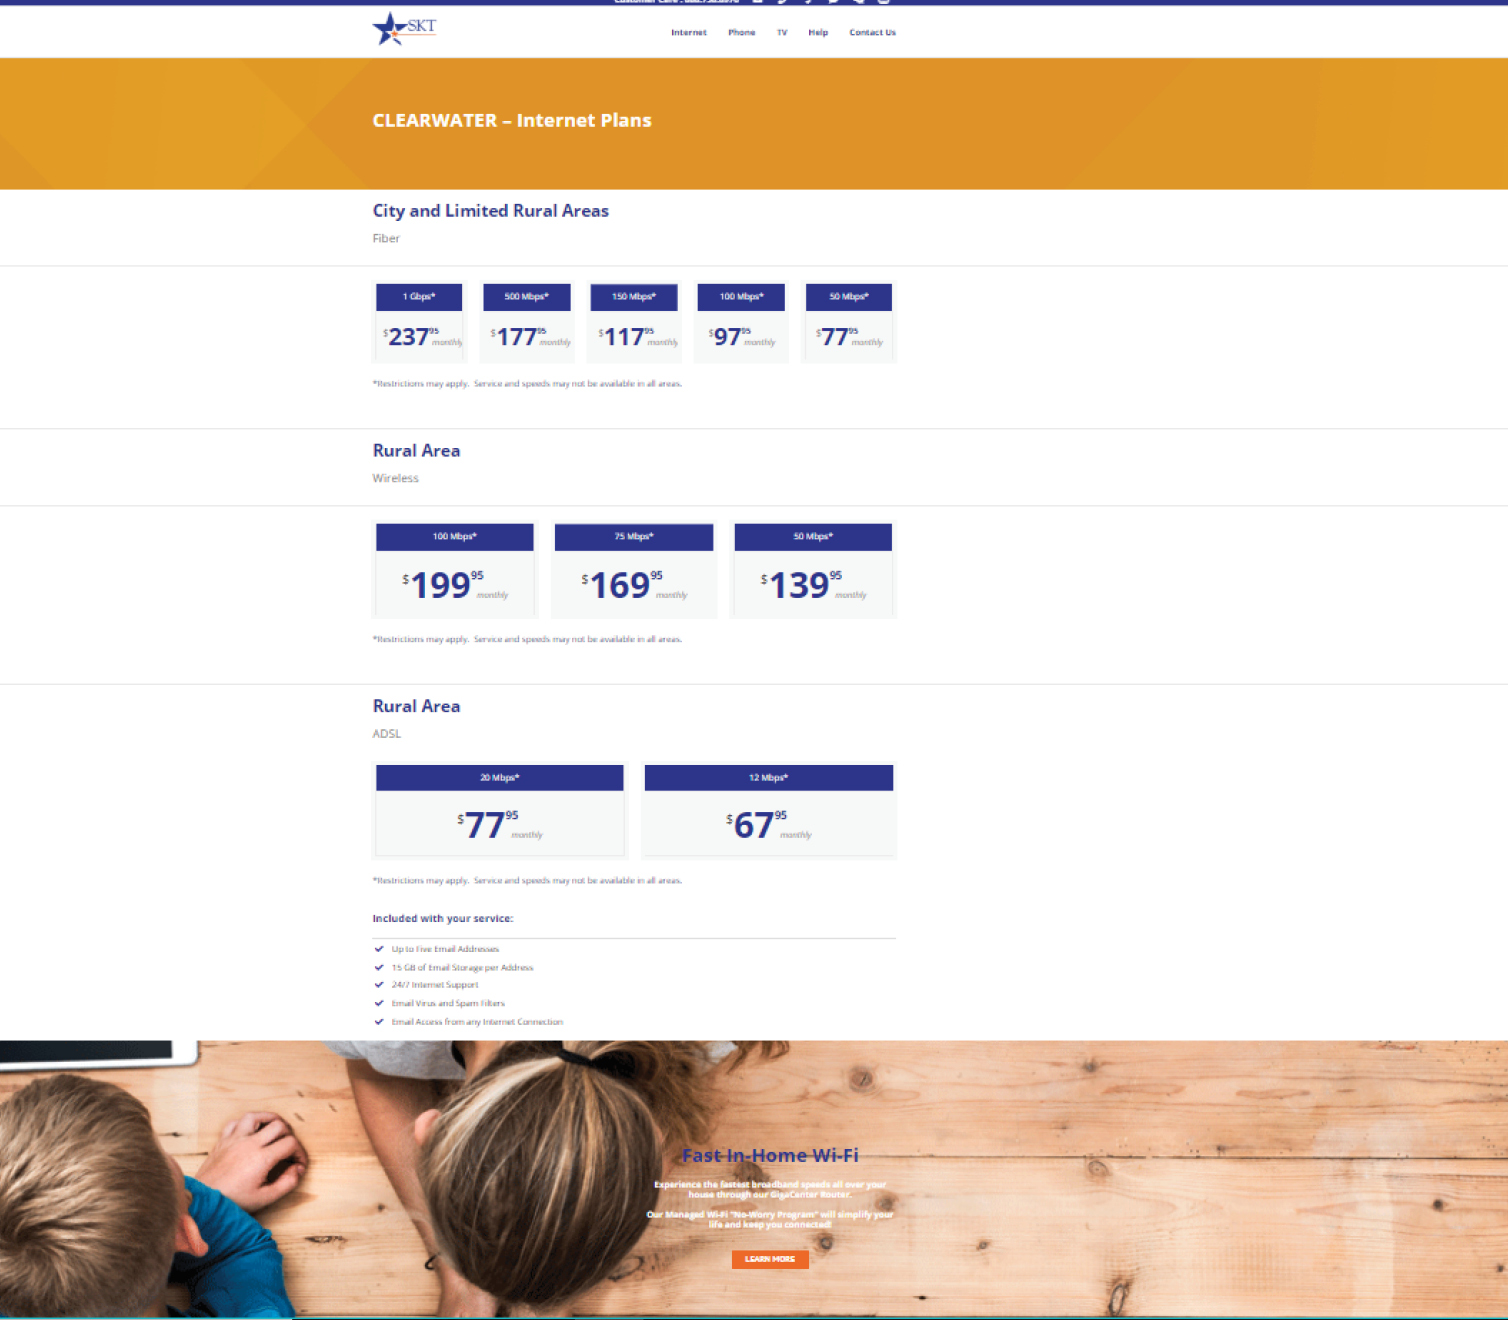1508x1320 pixels.
Task: Click the checkmark beside Up to Five Email Addresses
Action: coord(379,949)
